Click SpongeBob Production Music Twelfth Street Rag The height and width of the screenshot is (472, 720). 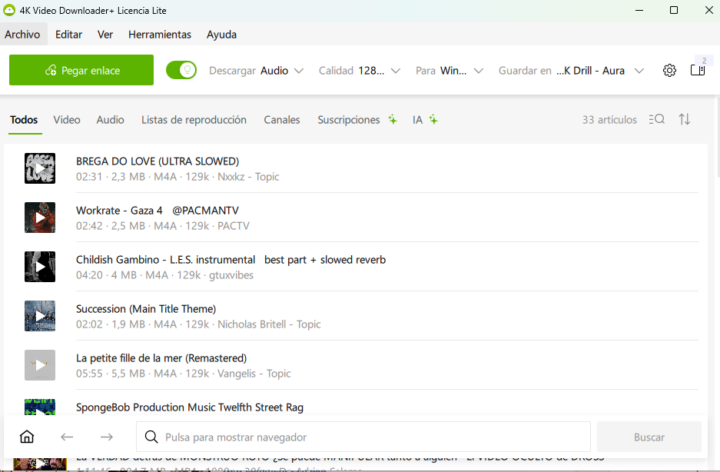(x=190, y=407)
